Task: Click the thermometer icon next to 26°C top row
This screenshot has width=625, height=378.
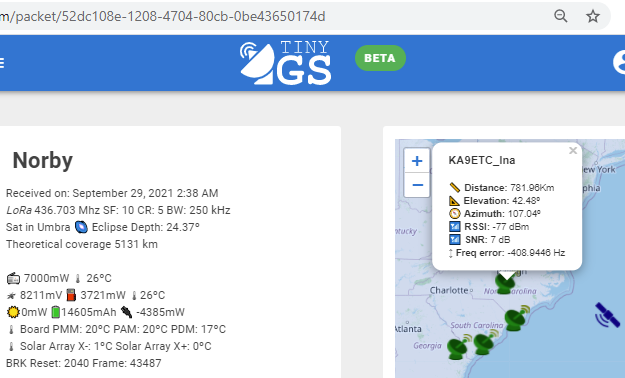Action: tap(78, 278)
